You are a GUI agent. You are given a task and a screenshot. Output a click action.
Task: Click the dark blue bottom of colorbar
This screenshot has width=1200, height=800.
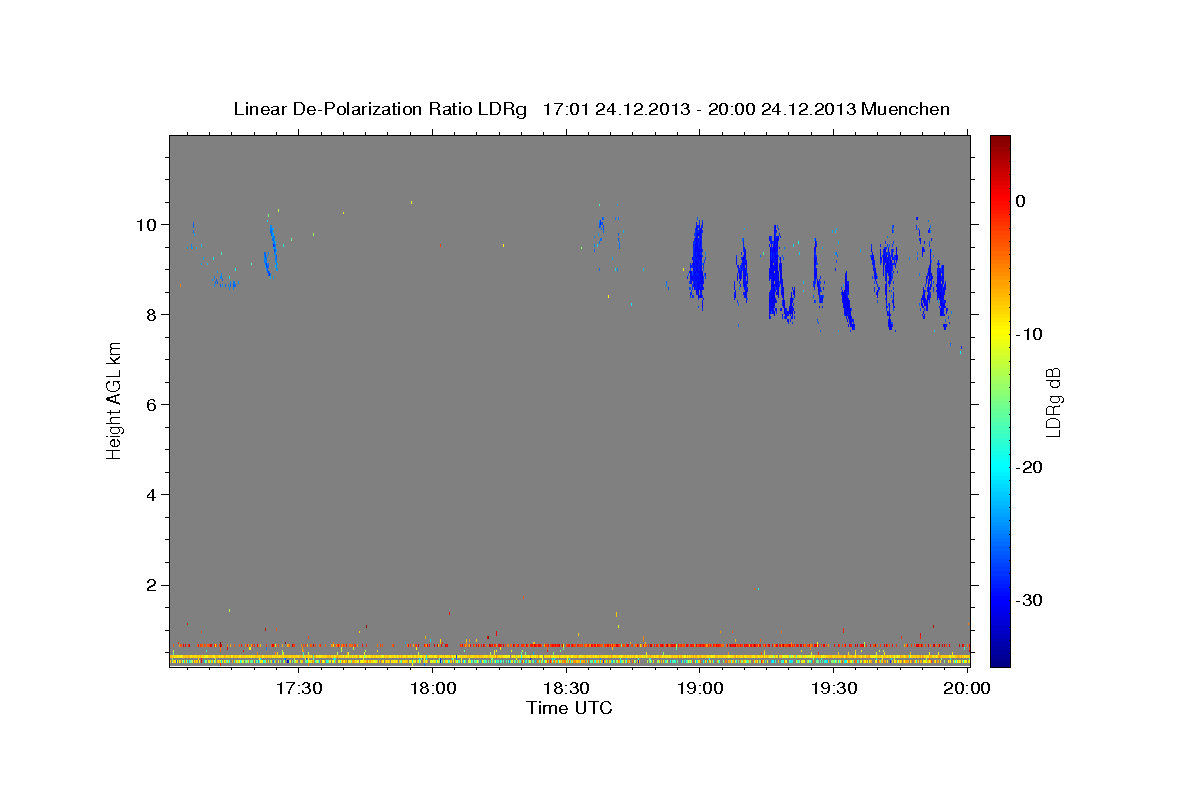1000,655
